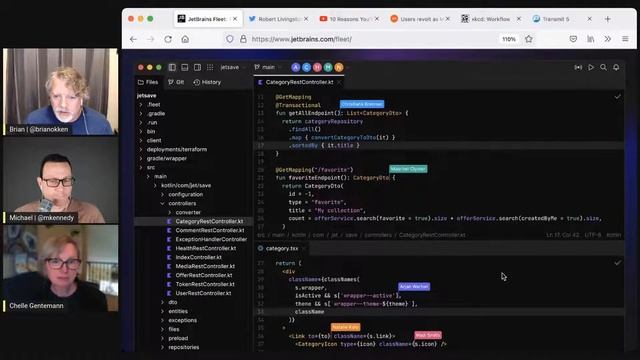This screenshot has width=640, height=360.
Task: Open the Git panel tab
Action: [x=176, y=82]
